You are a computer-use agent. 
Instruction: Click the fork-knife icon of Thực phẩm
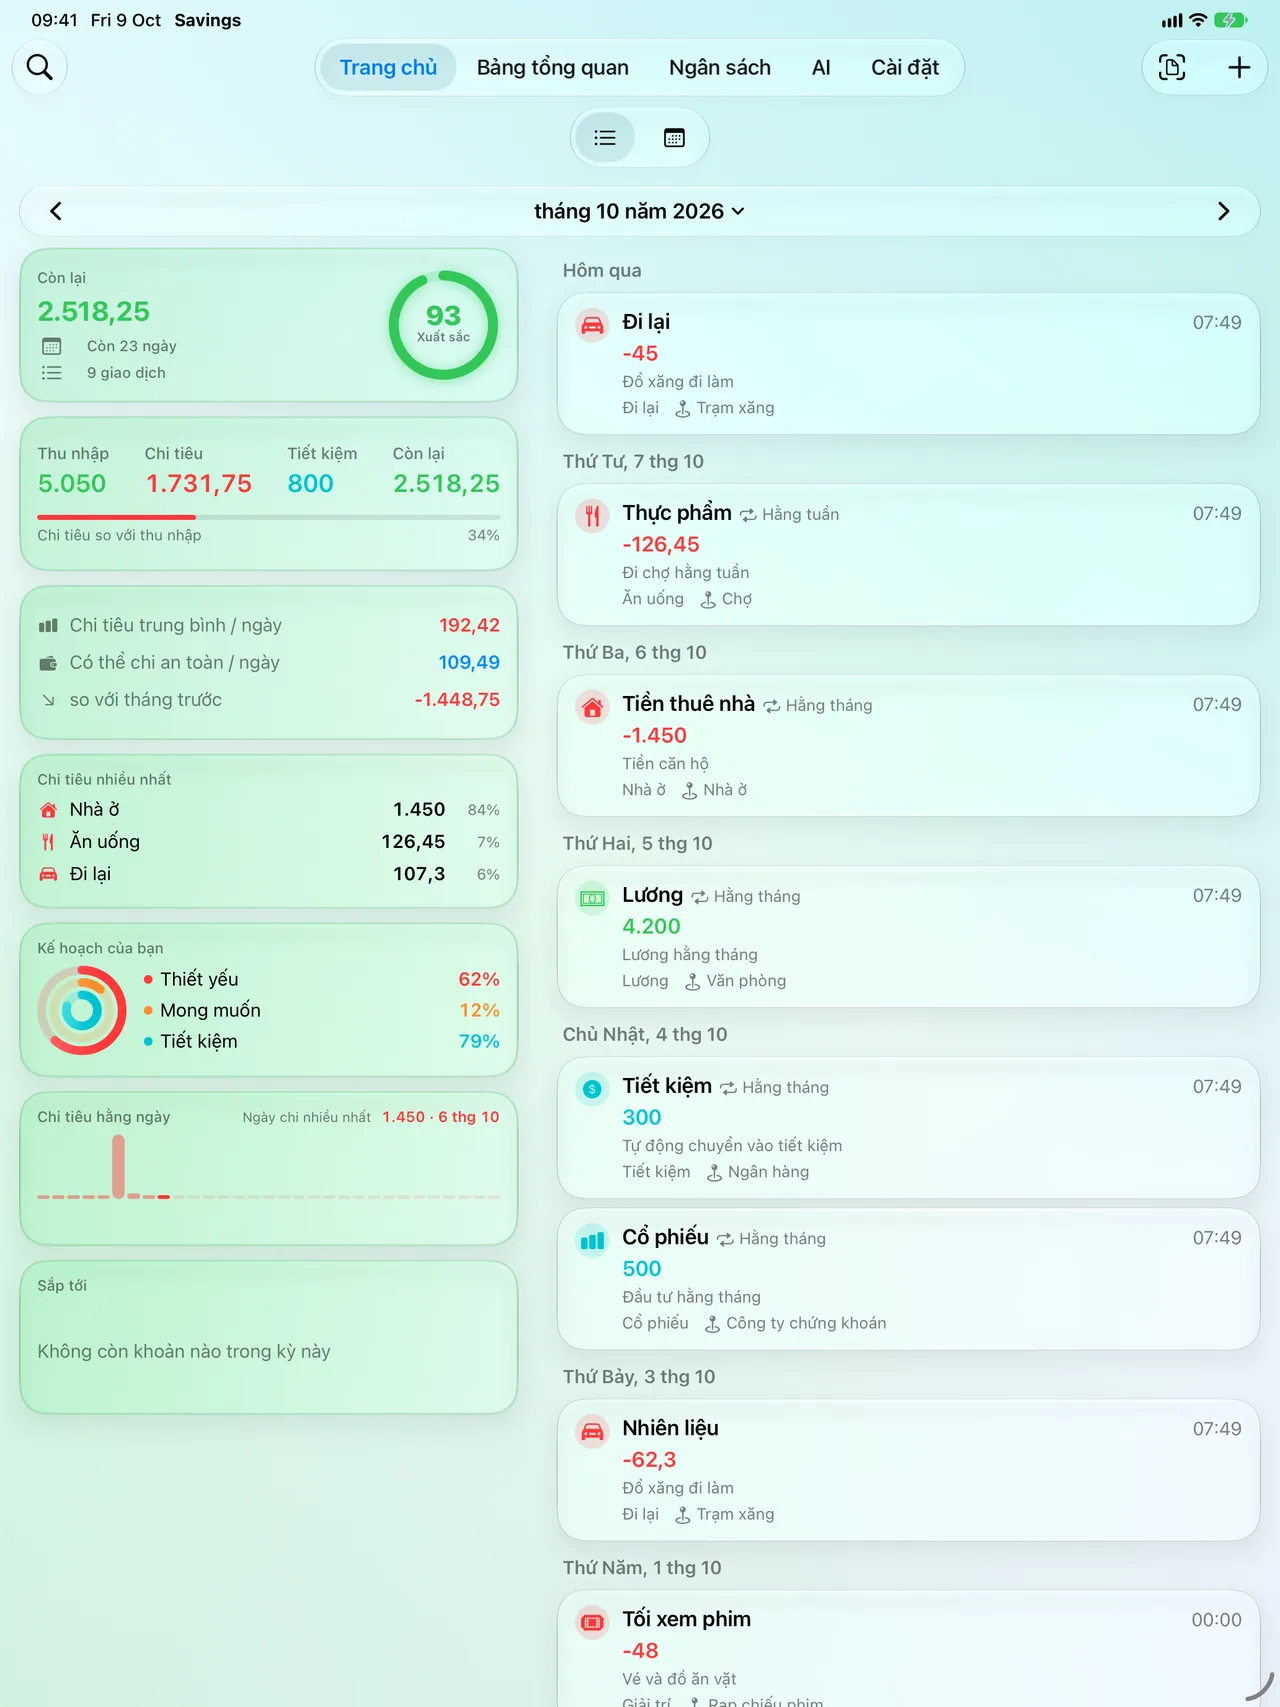pos(592,516)
